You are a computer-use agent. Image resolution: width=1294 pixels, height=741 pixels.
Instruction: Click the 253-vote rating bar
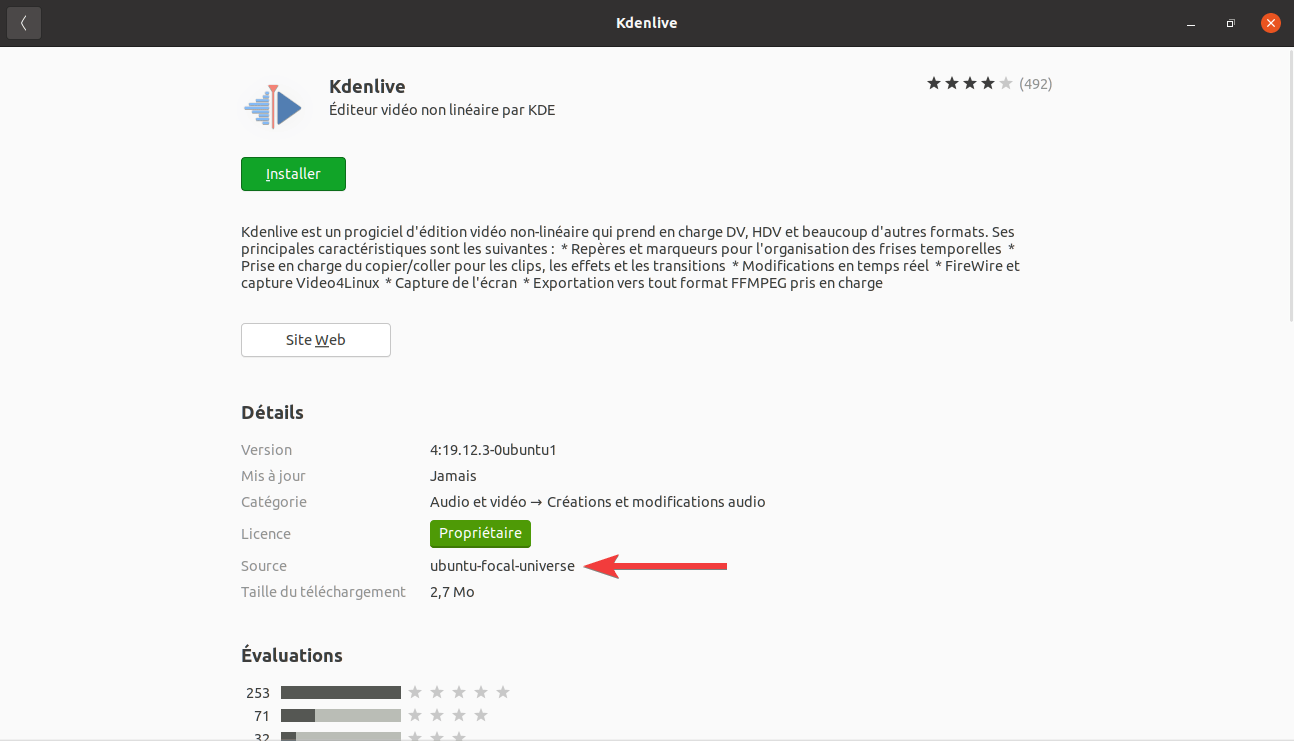[340, 692]
